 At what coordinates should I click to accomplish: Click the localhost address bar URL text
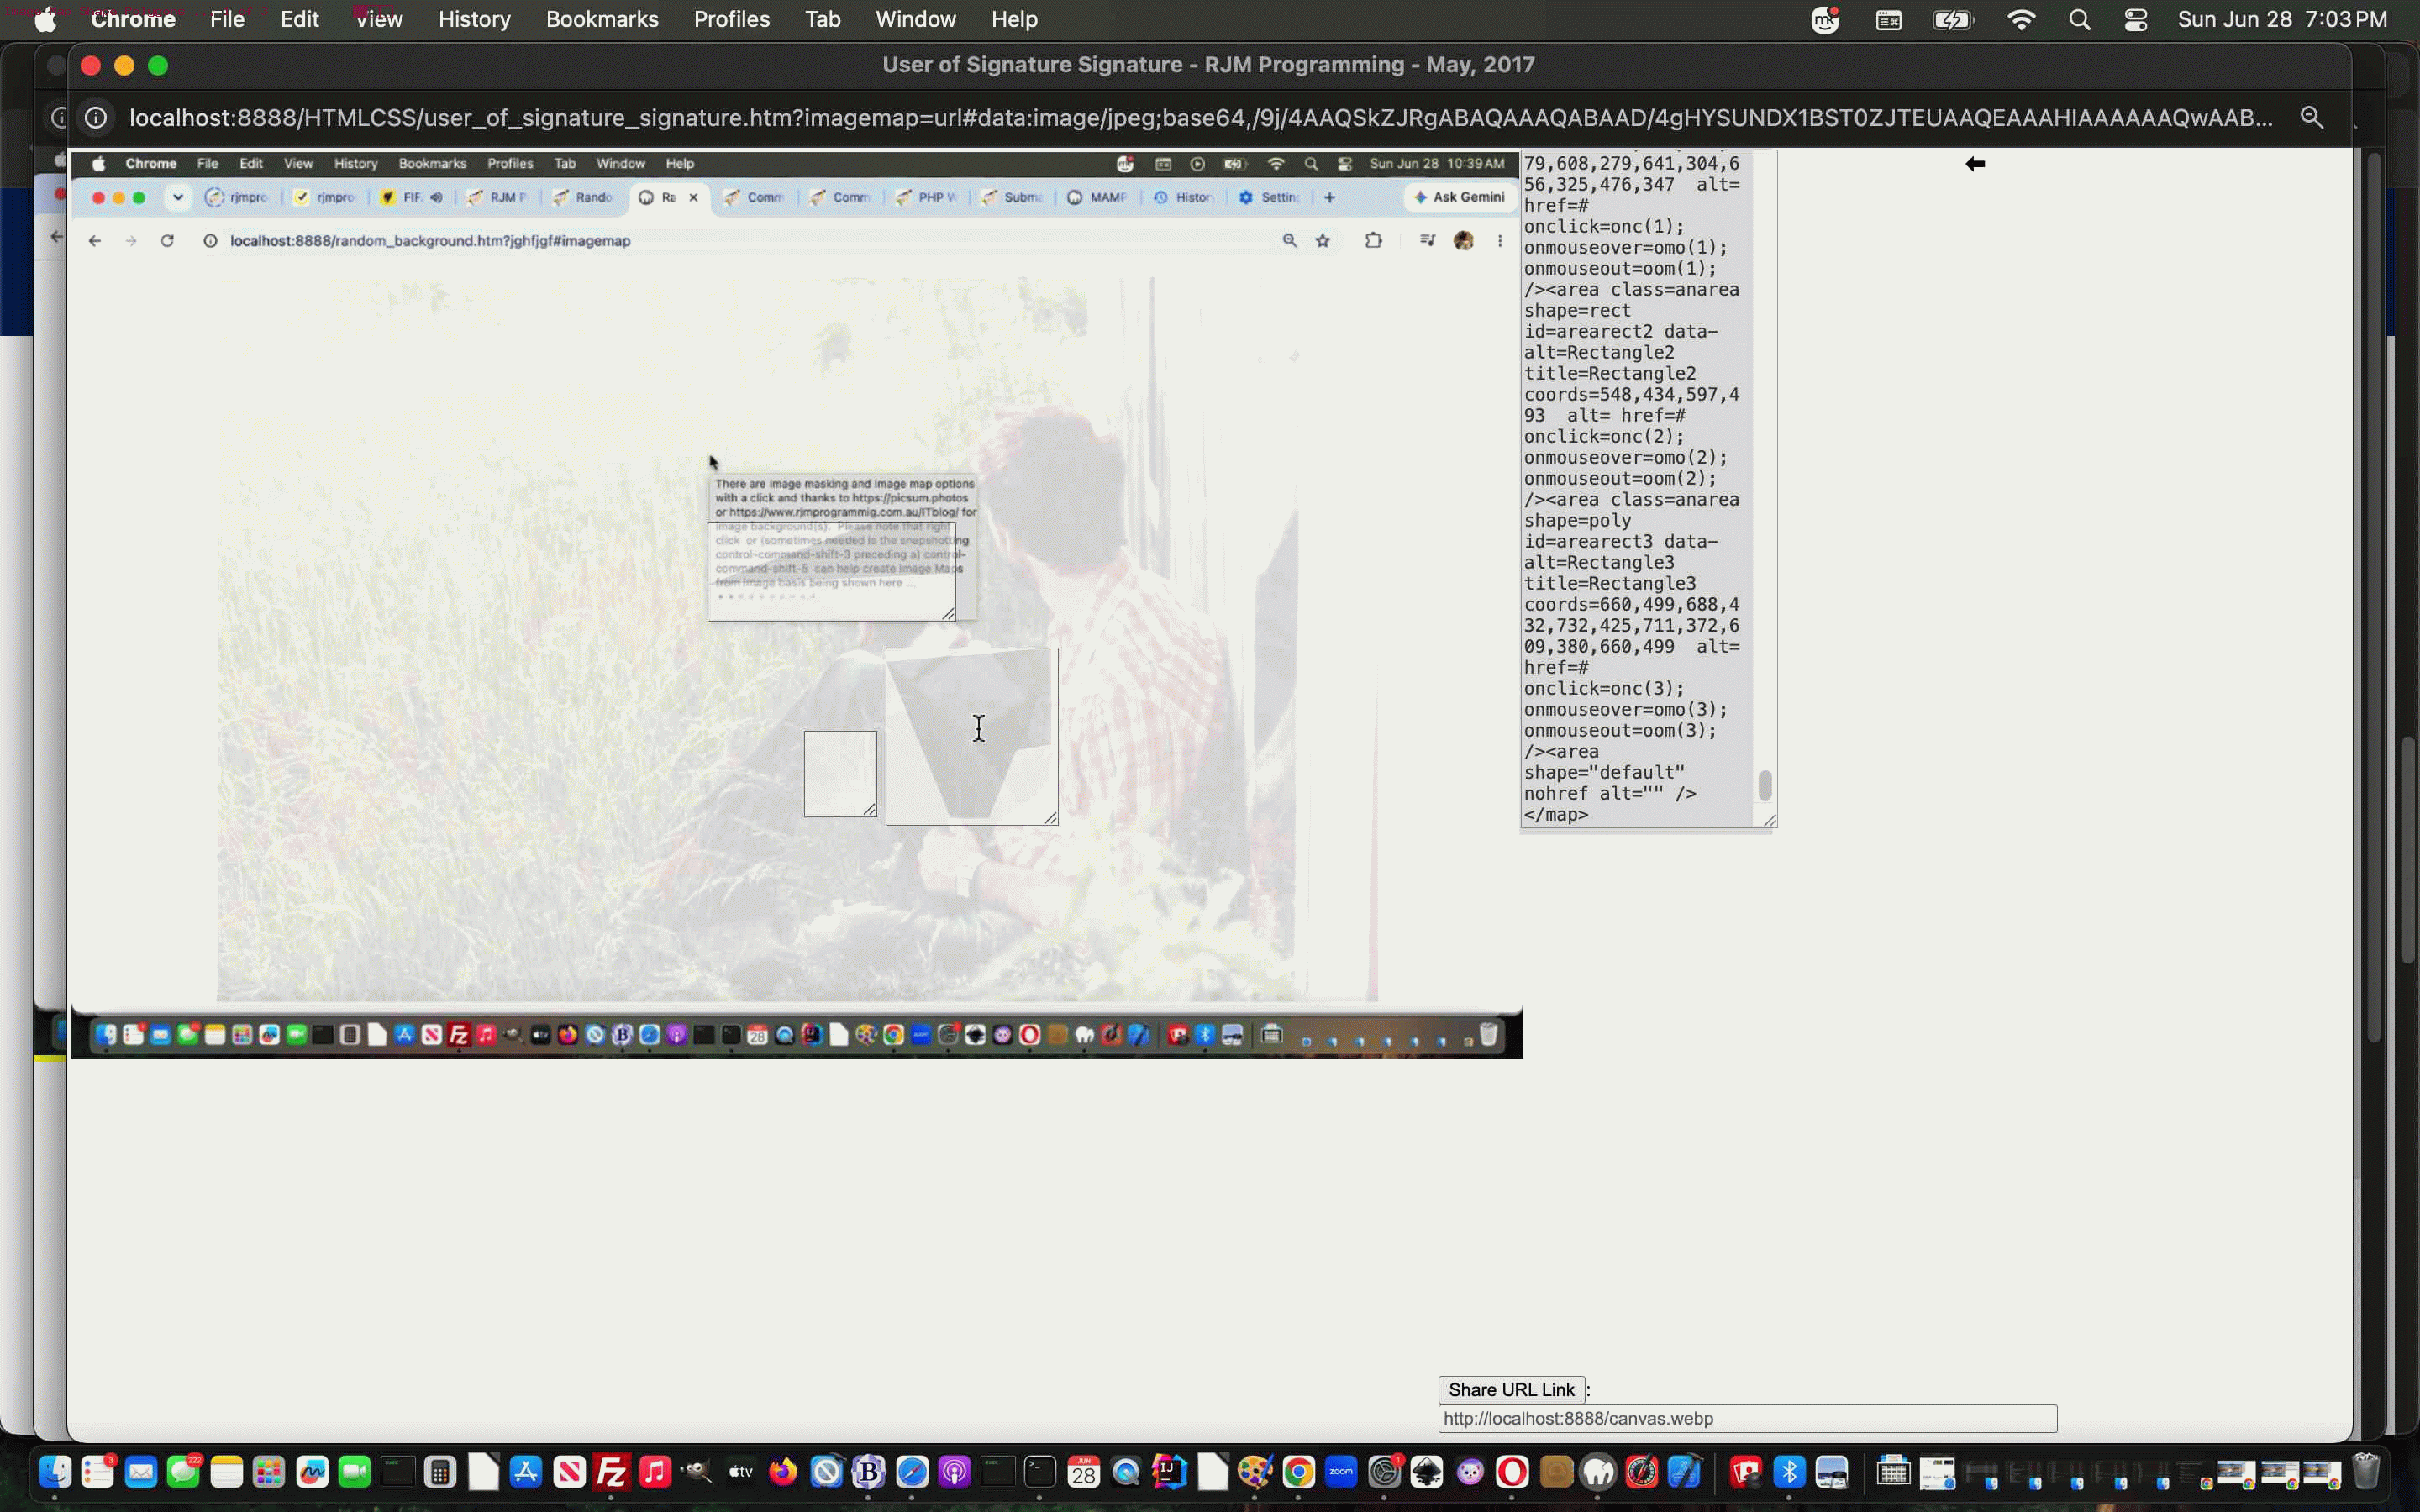click(x=1200, y=118)
